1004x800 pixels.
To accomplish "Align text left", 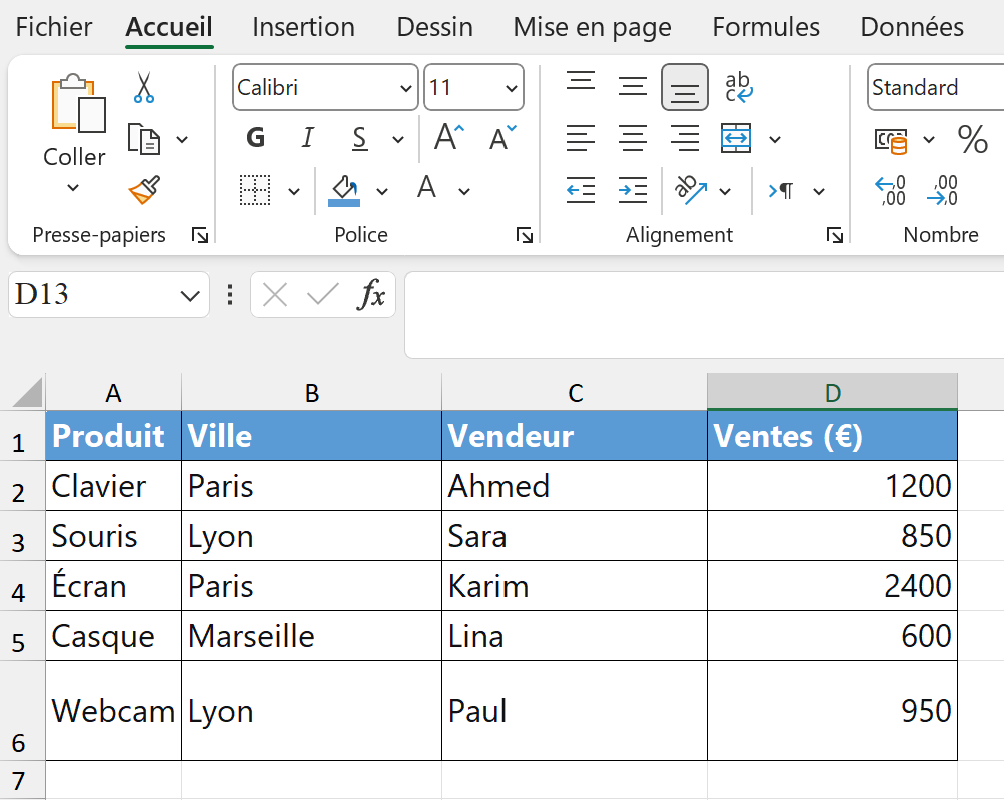I will 581,138.
